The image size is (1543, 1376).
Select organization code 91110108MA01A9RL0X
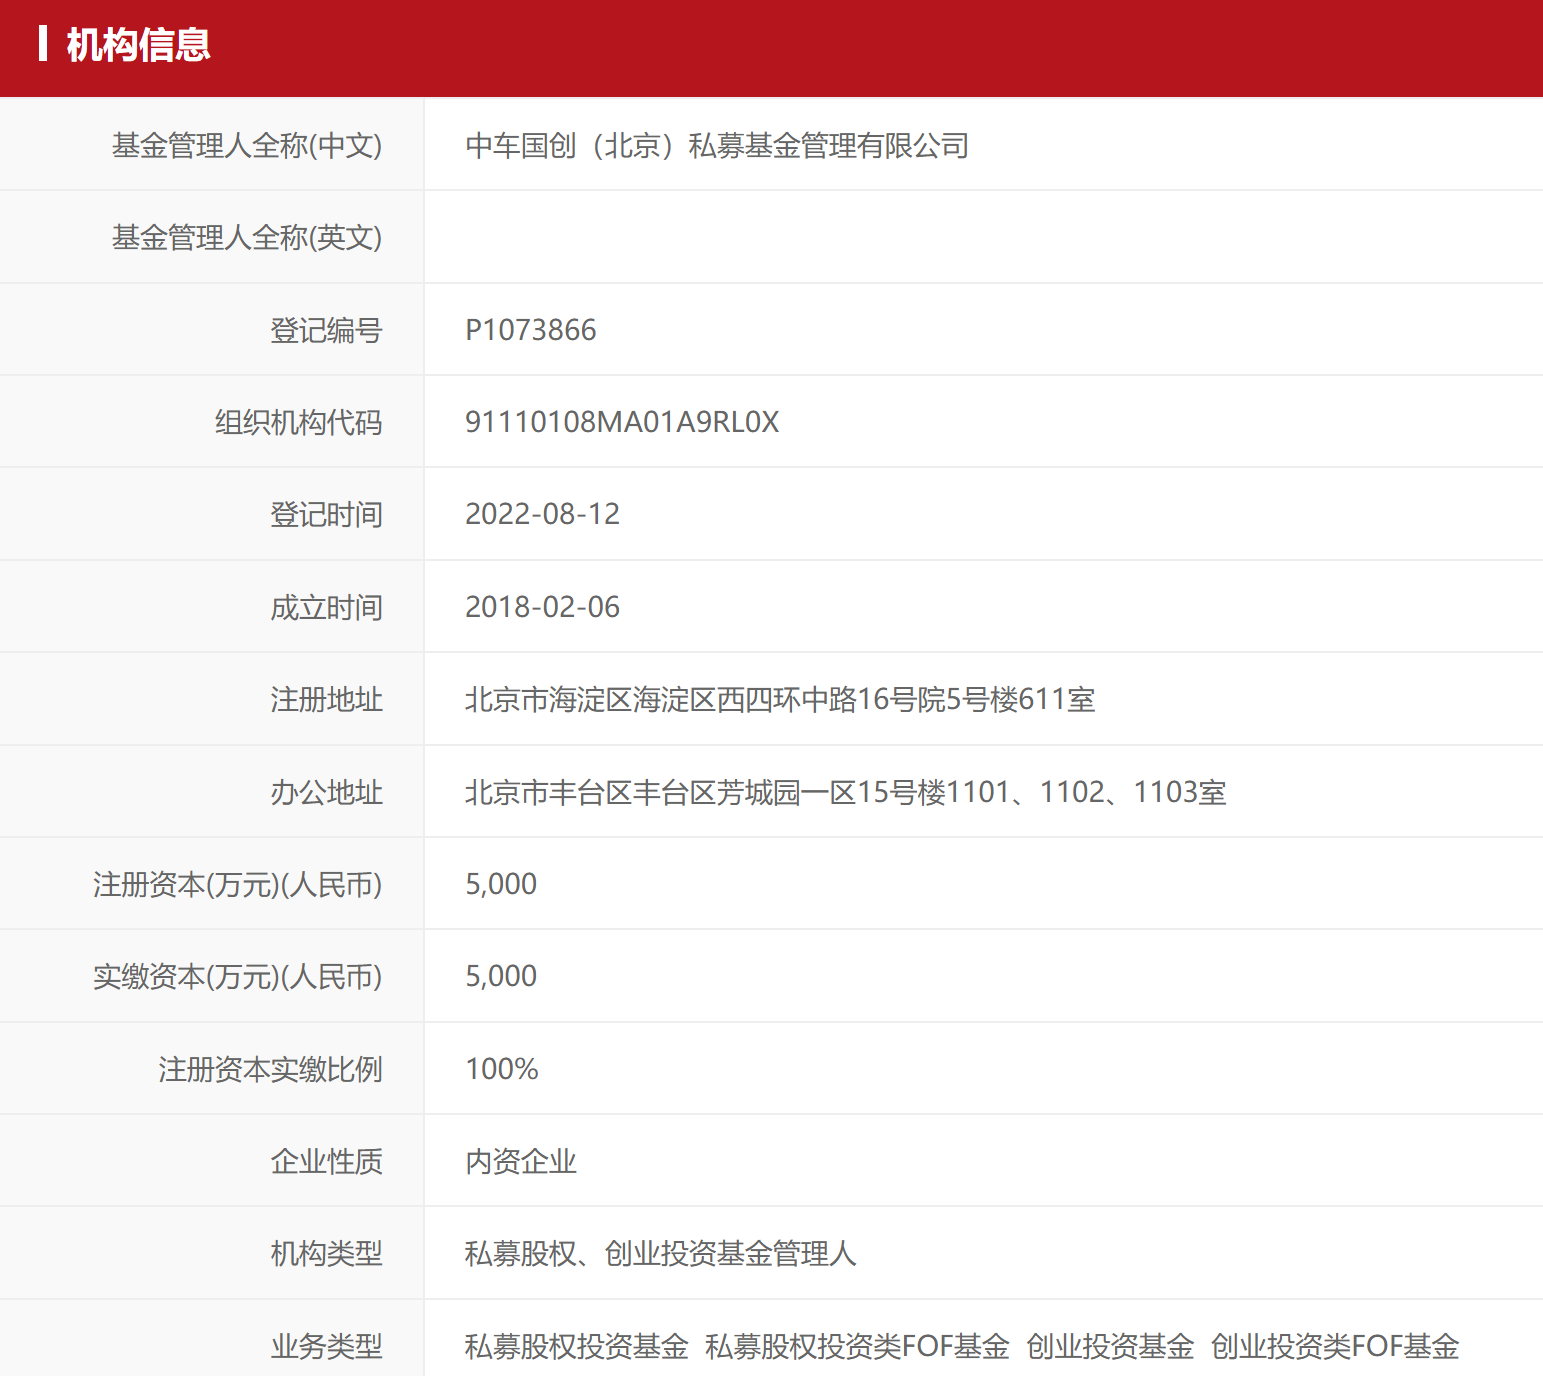coord(622,422)
